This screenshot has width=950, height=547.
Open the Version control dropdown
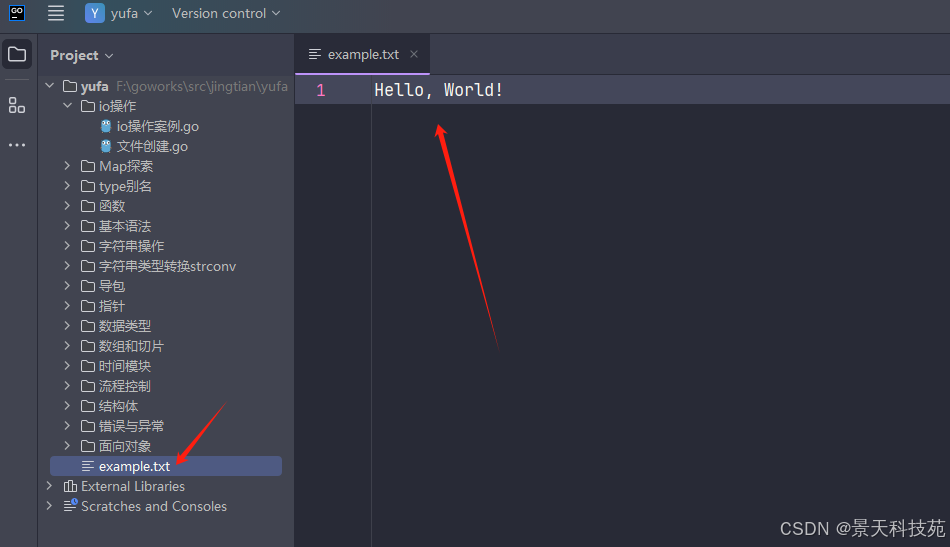tap(225, 13)
